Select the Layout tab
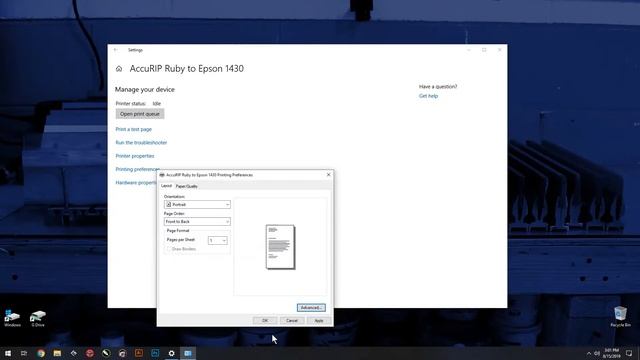 [167, 186]
